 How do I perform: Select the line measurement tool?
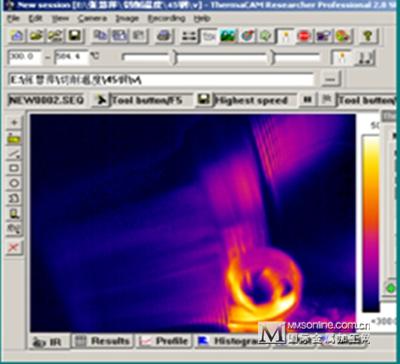(x=14, y=153)
